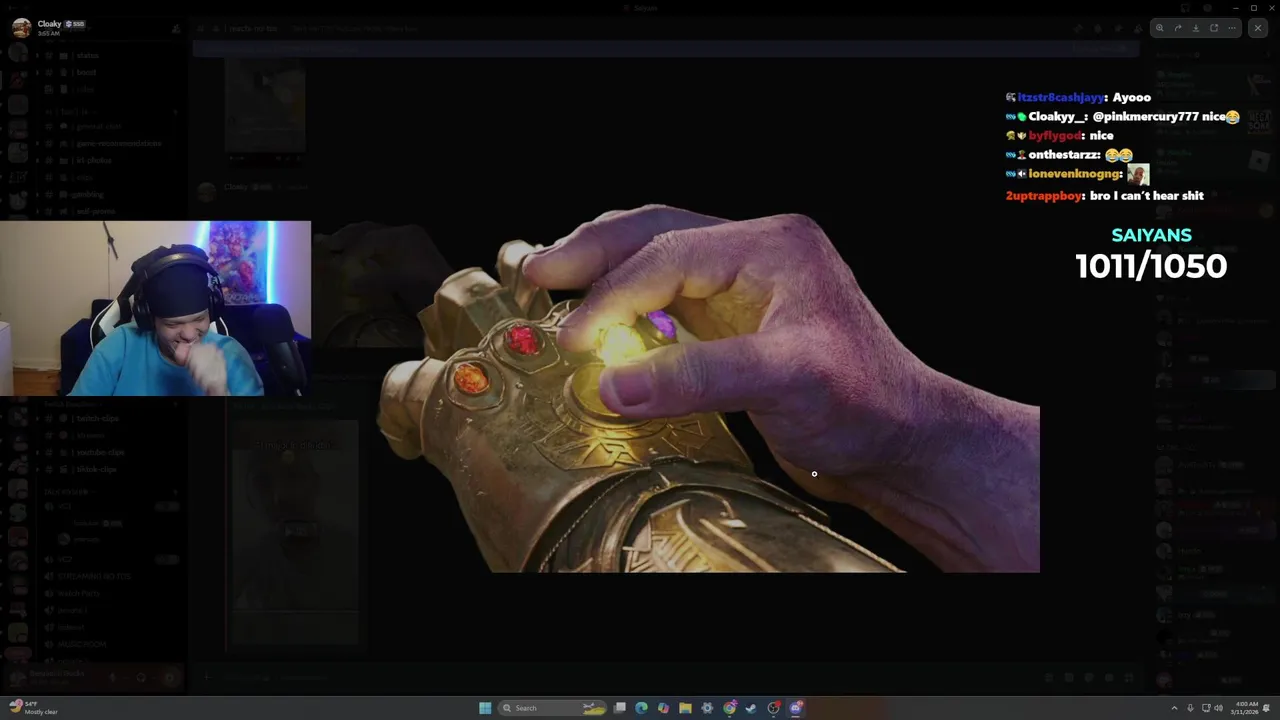This screenshot has width=1280, height=720.
Task: Open the notification bell in the tray
Action: 1266,708
